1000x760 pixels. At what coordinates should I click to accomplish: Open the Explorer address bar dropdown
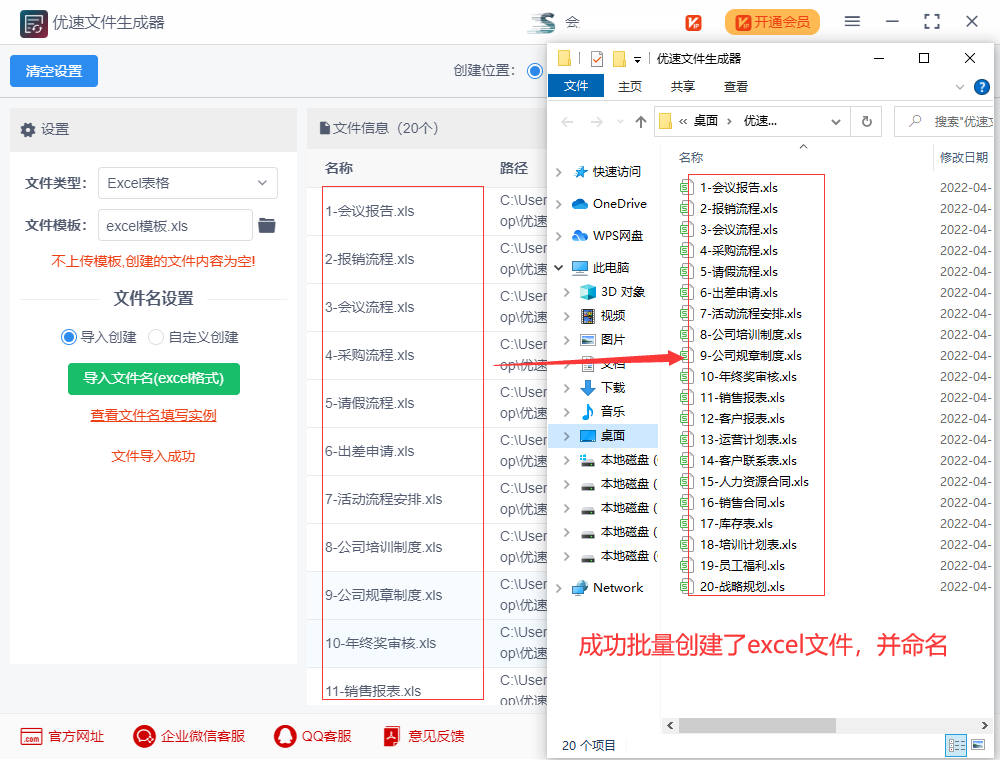[x=835, y=120]
